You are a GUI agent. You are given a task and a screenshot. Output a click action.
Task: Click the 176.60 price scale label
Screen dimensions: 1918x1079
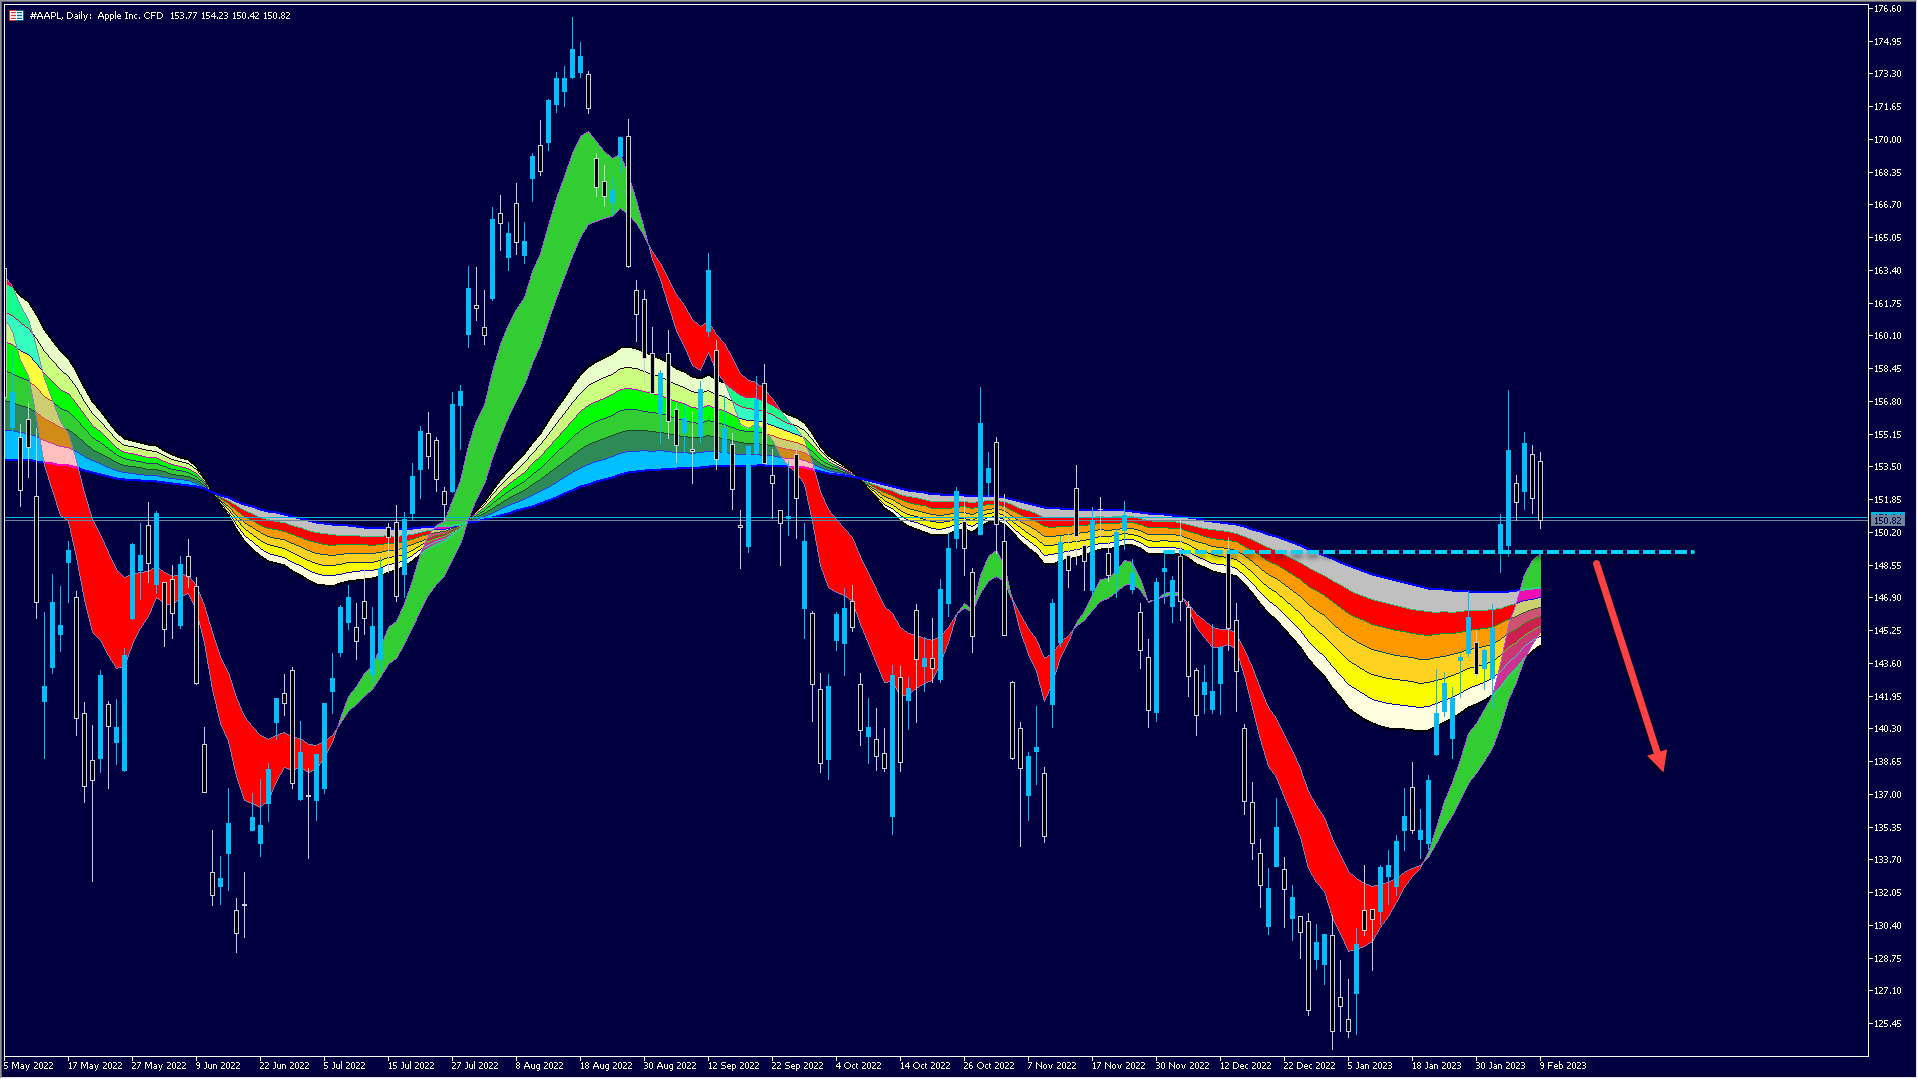coord(1888,9)
